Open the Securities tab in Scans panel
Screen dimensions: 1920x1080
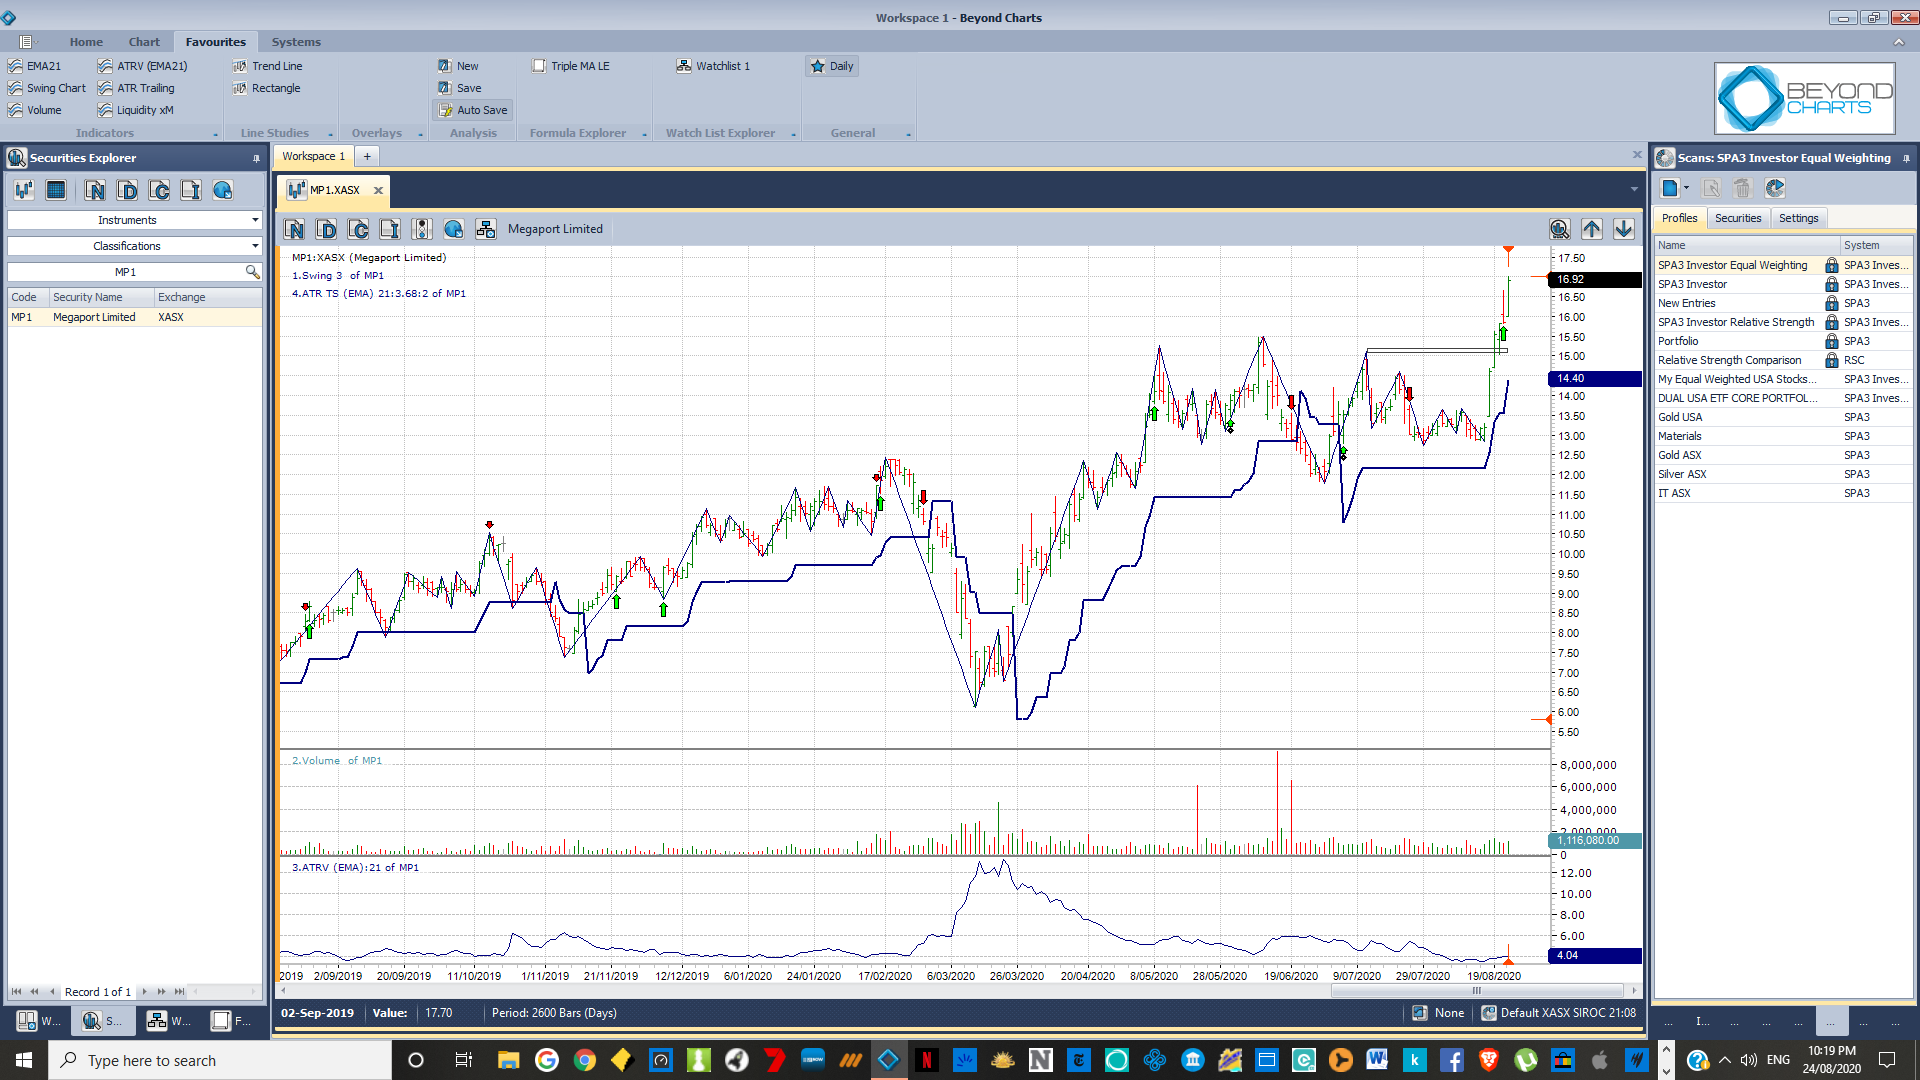click(1738, 218)
